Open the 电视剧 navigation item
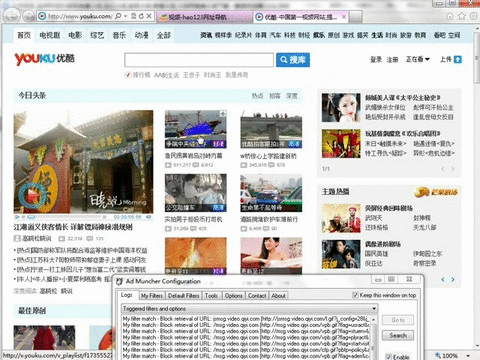This screenshot has height=360, width=480. pyautogui.click(x=50, y=35)
